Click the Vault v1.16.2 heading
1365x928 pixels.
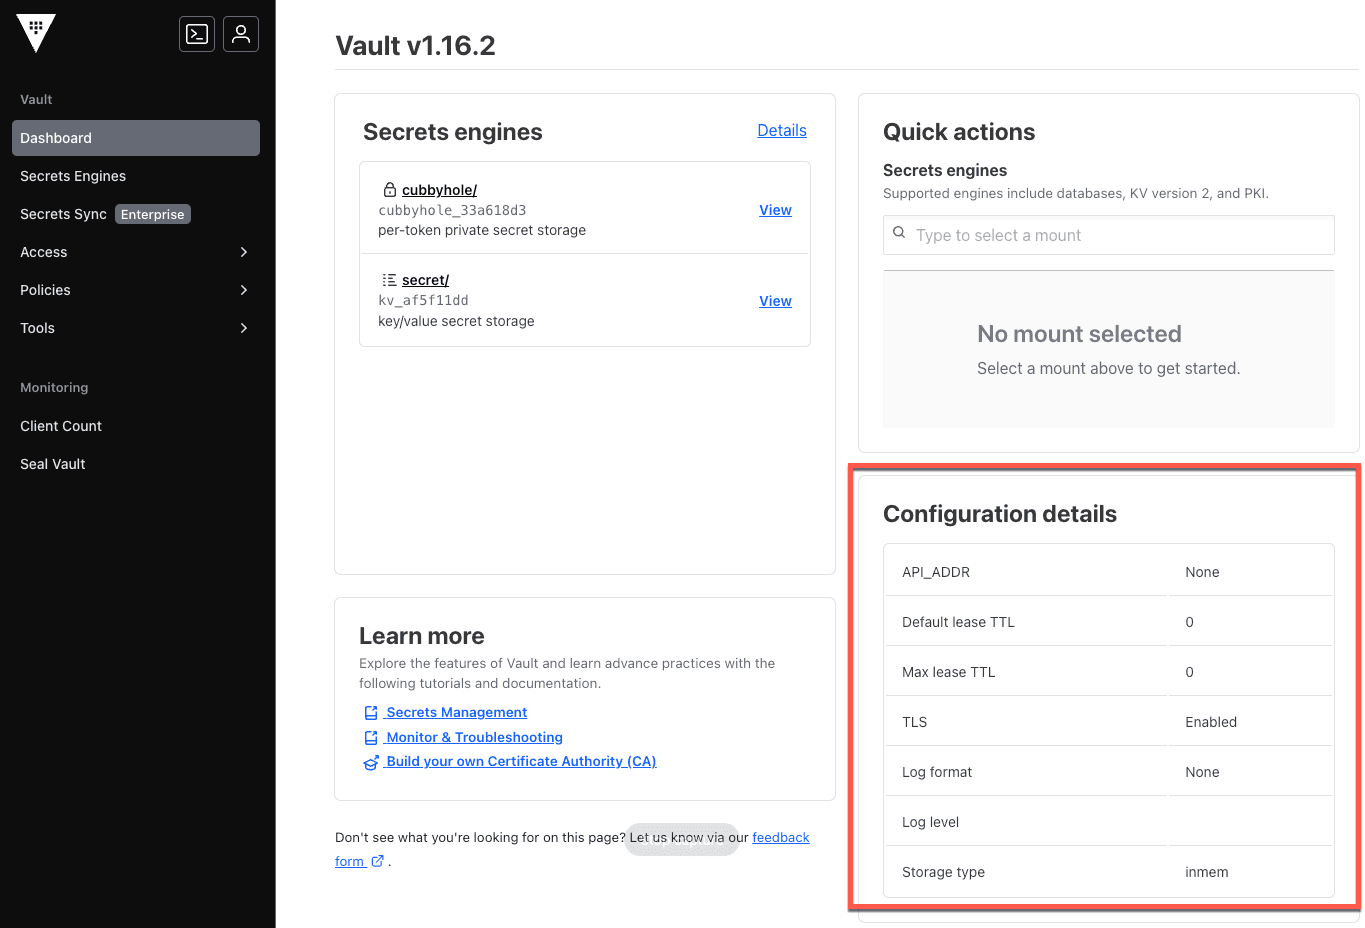click(415, 45)
